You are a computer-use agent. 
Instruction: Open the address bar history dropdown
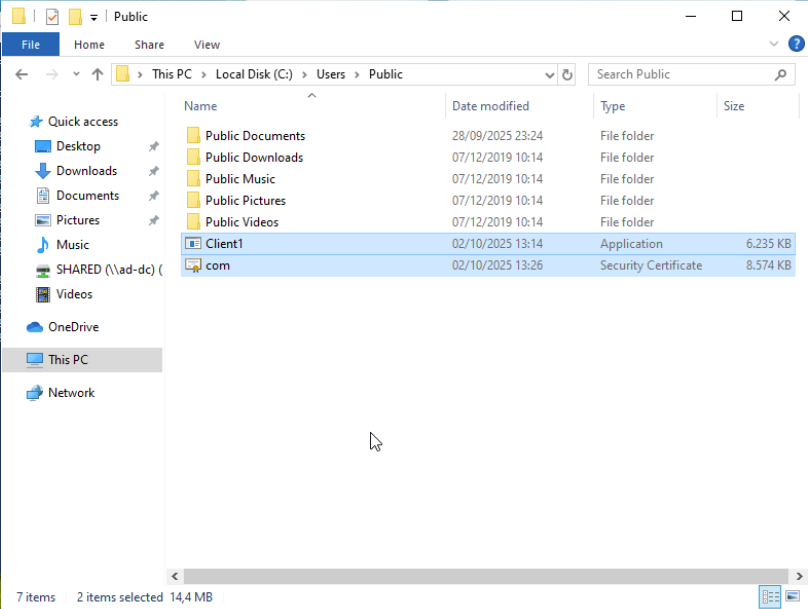click(549, 74)
